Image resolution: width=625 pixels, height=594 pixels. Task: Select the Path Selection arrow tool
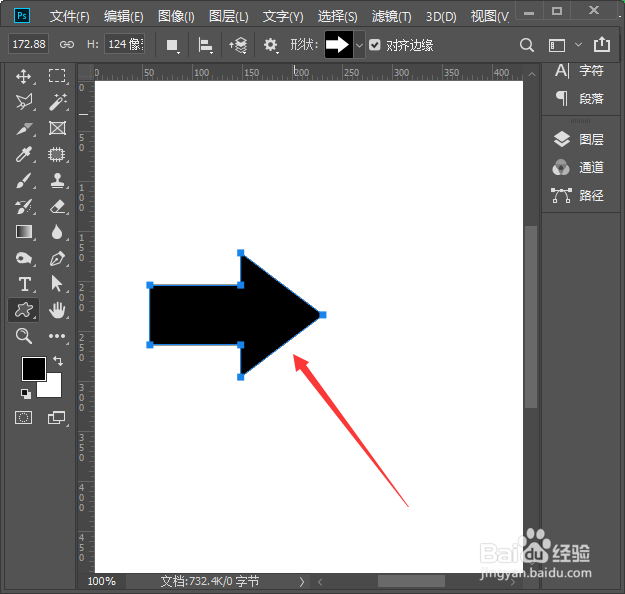[x=57, y=284]
